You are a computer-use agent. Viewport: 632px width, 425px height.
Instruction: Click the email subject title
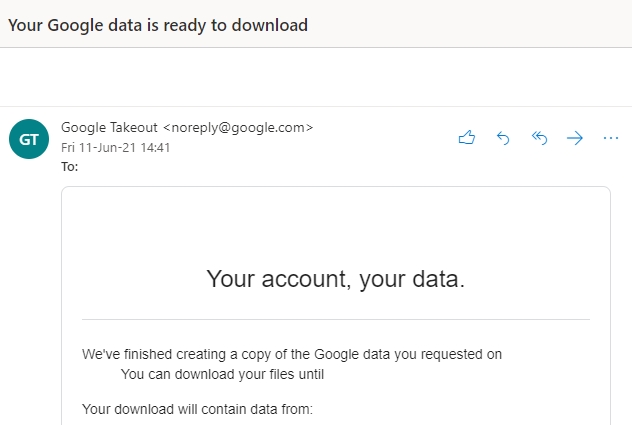158,25
